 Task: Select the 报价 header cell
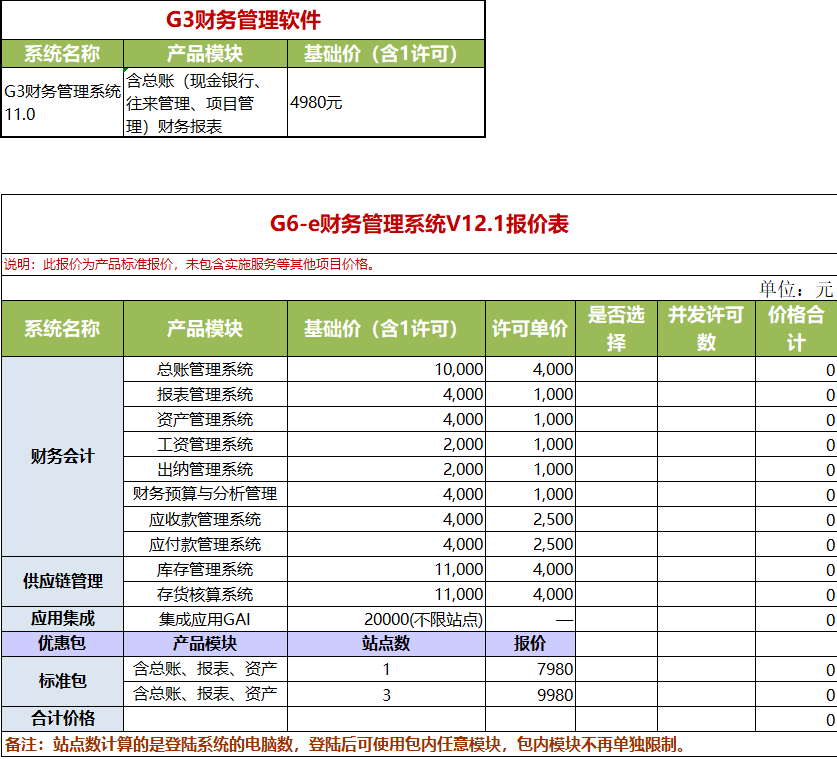pos(530,644)
